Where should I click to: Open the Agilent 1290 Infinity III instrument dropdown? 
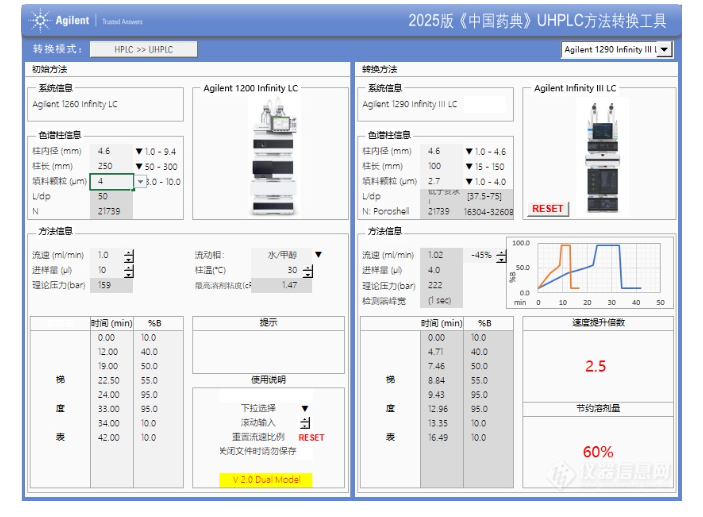click(x=665, y=49)
